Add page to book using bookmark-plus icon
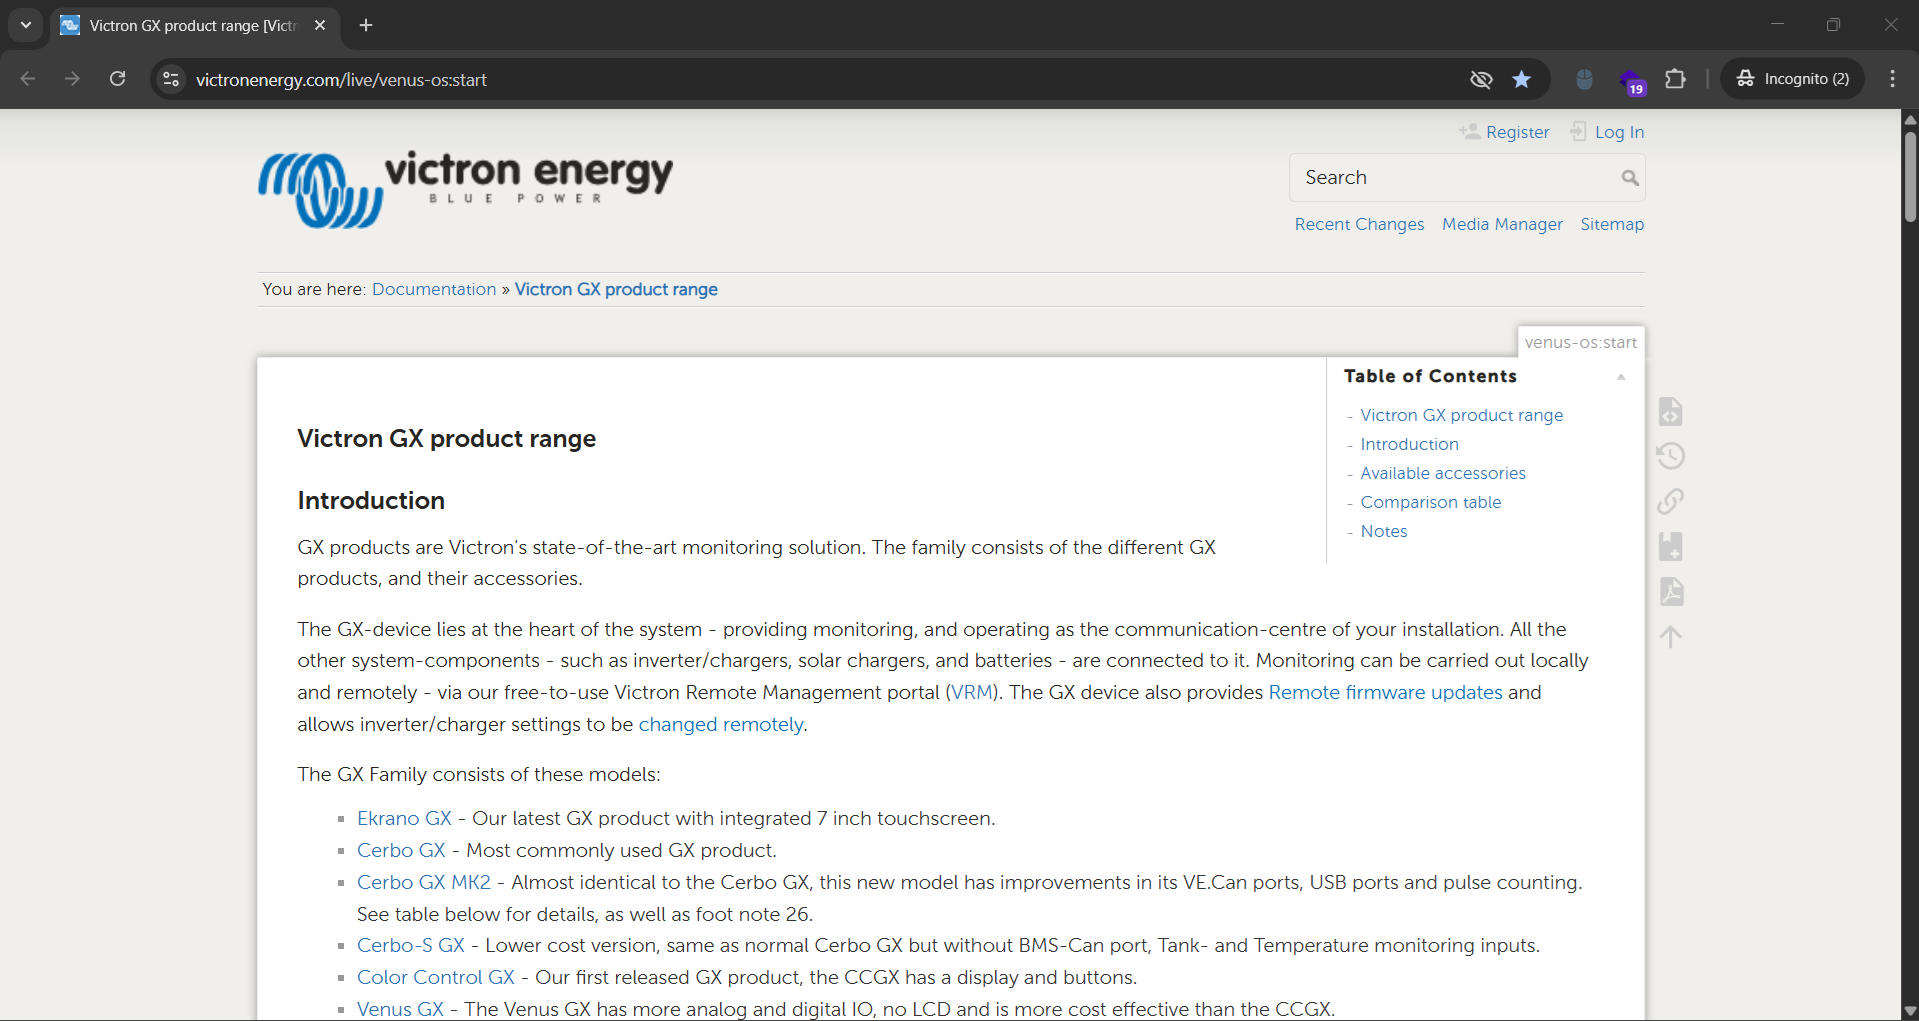 coord(1671,546)
